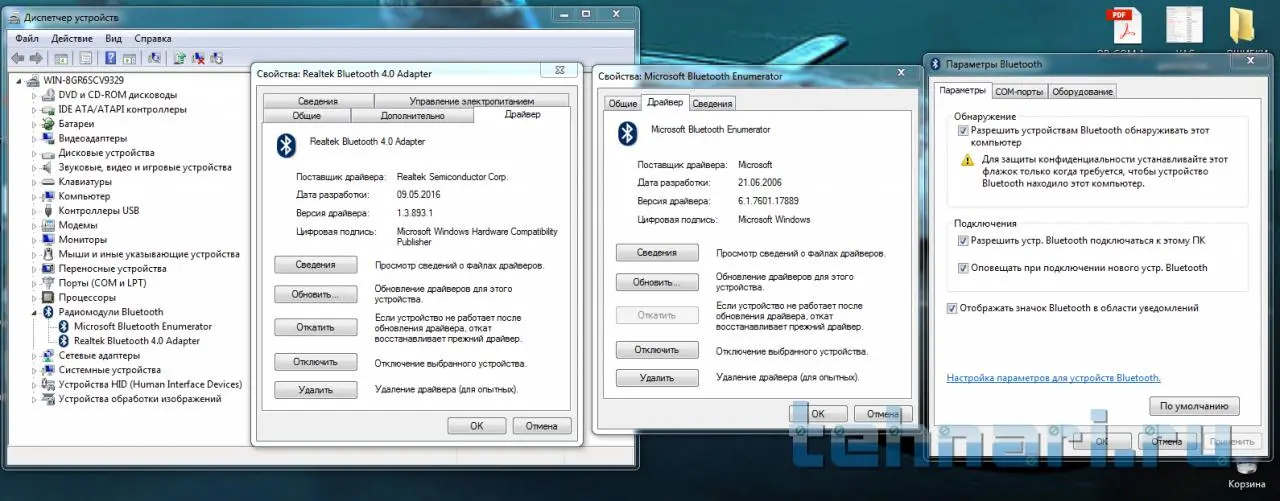Expand the Системные устройства node arrow
The width and height of the screenshot is (1280, 501).
pos(35,370)
